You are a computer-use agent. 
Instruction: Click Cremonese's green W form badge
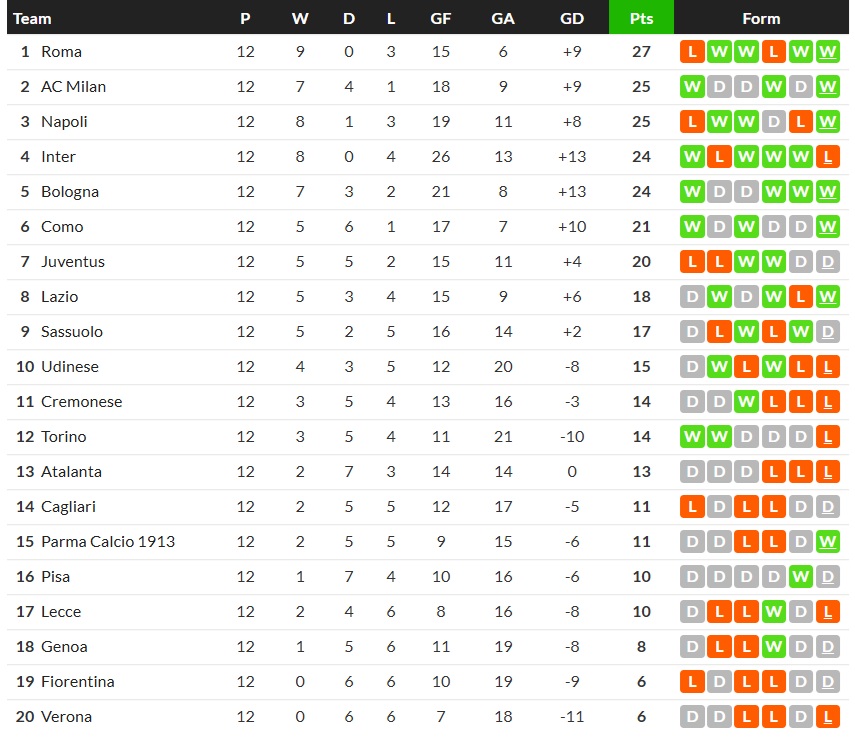[746, 402]
